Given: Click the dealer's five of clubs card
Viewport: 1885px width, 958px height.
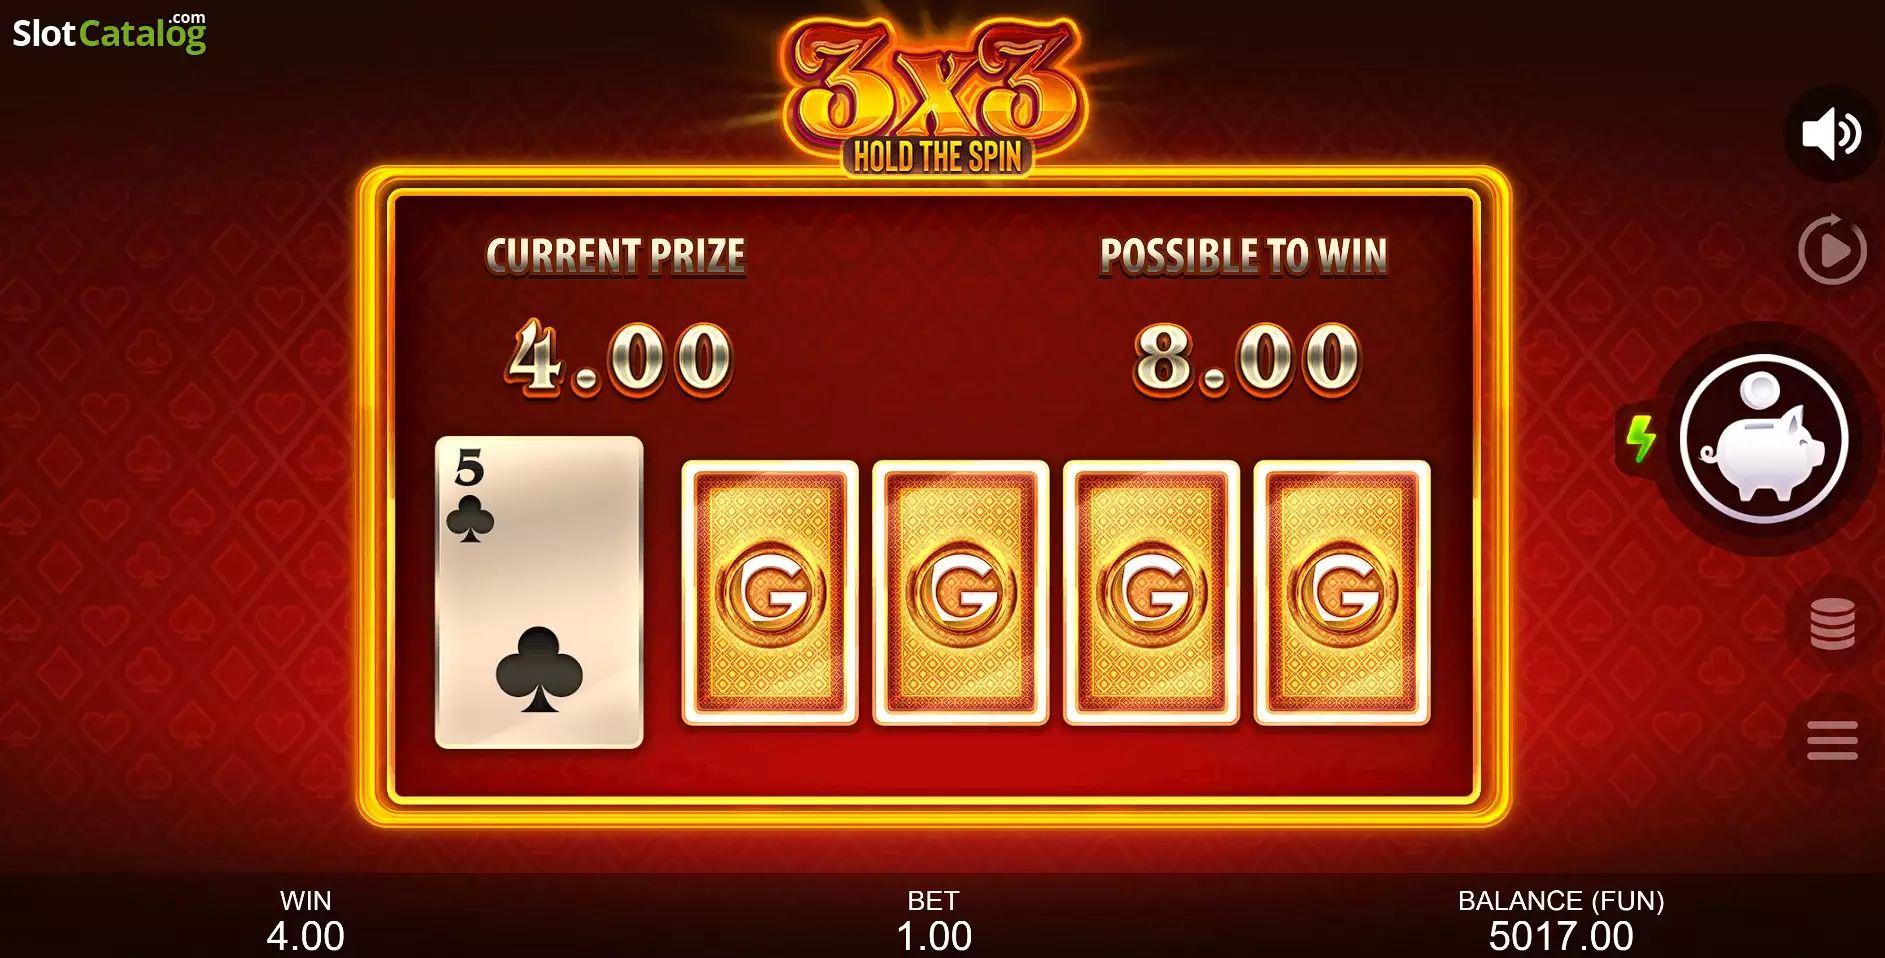Looking at the screenshot, I should coord(539,592).
